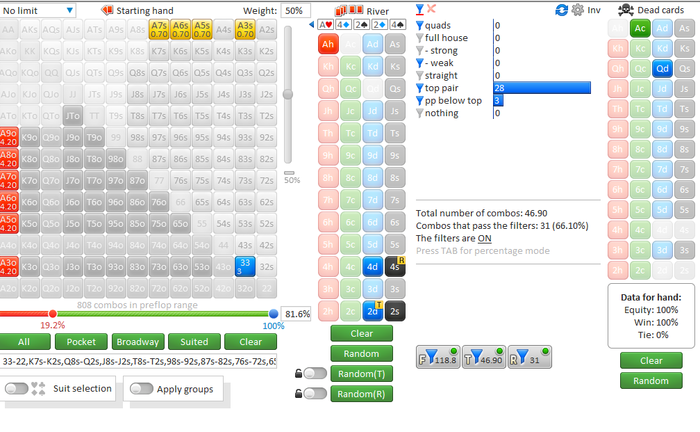Select the Ks card in Dead cards grid
This screenshot has height=432, width=700.
click(x=684, y=49)
